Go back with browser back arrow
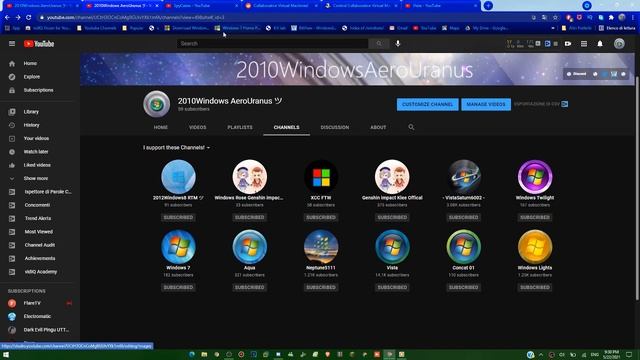This screenshot has height=360, width=640. click(x=7, y=18)
